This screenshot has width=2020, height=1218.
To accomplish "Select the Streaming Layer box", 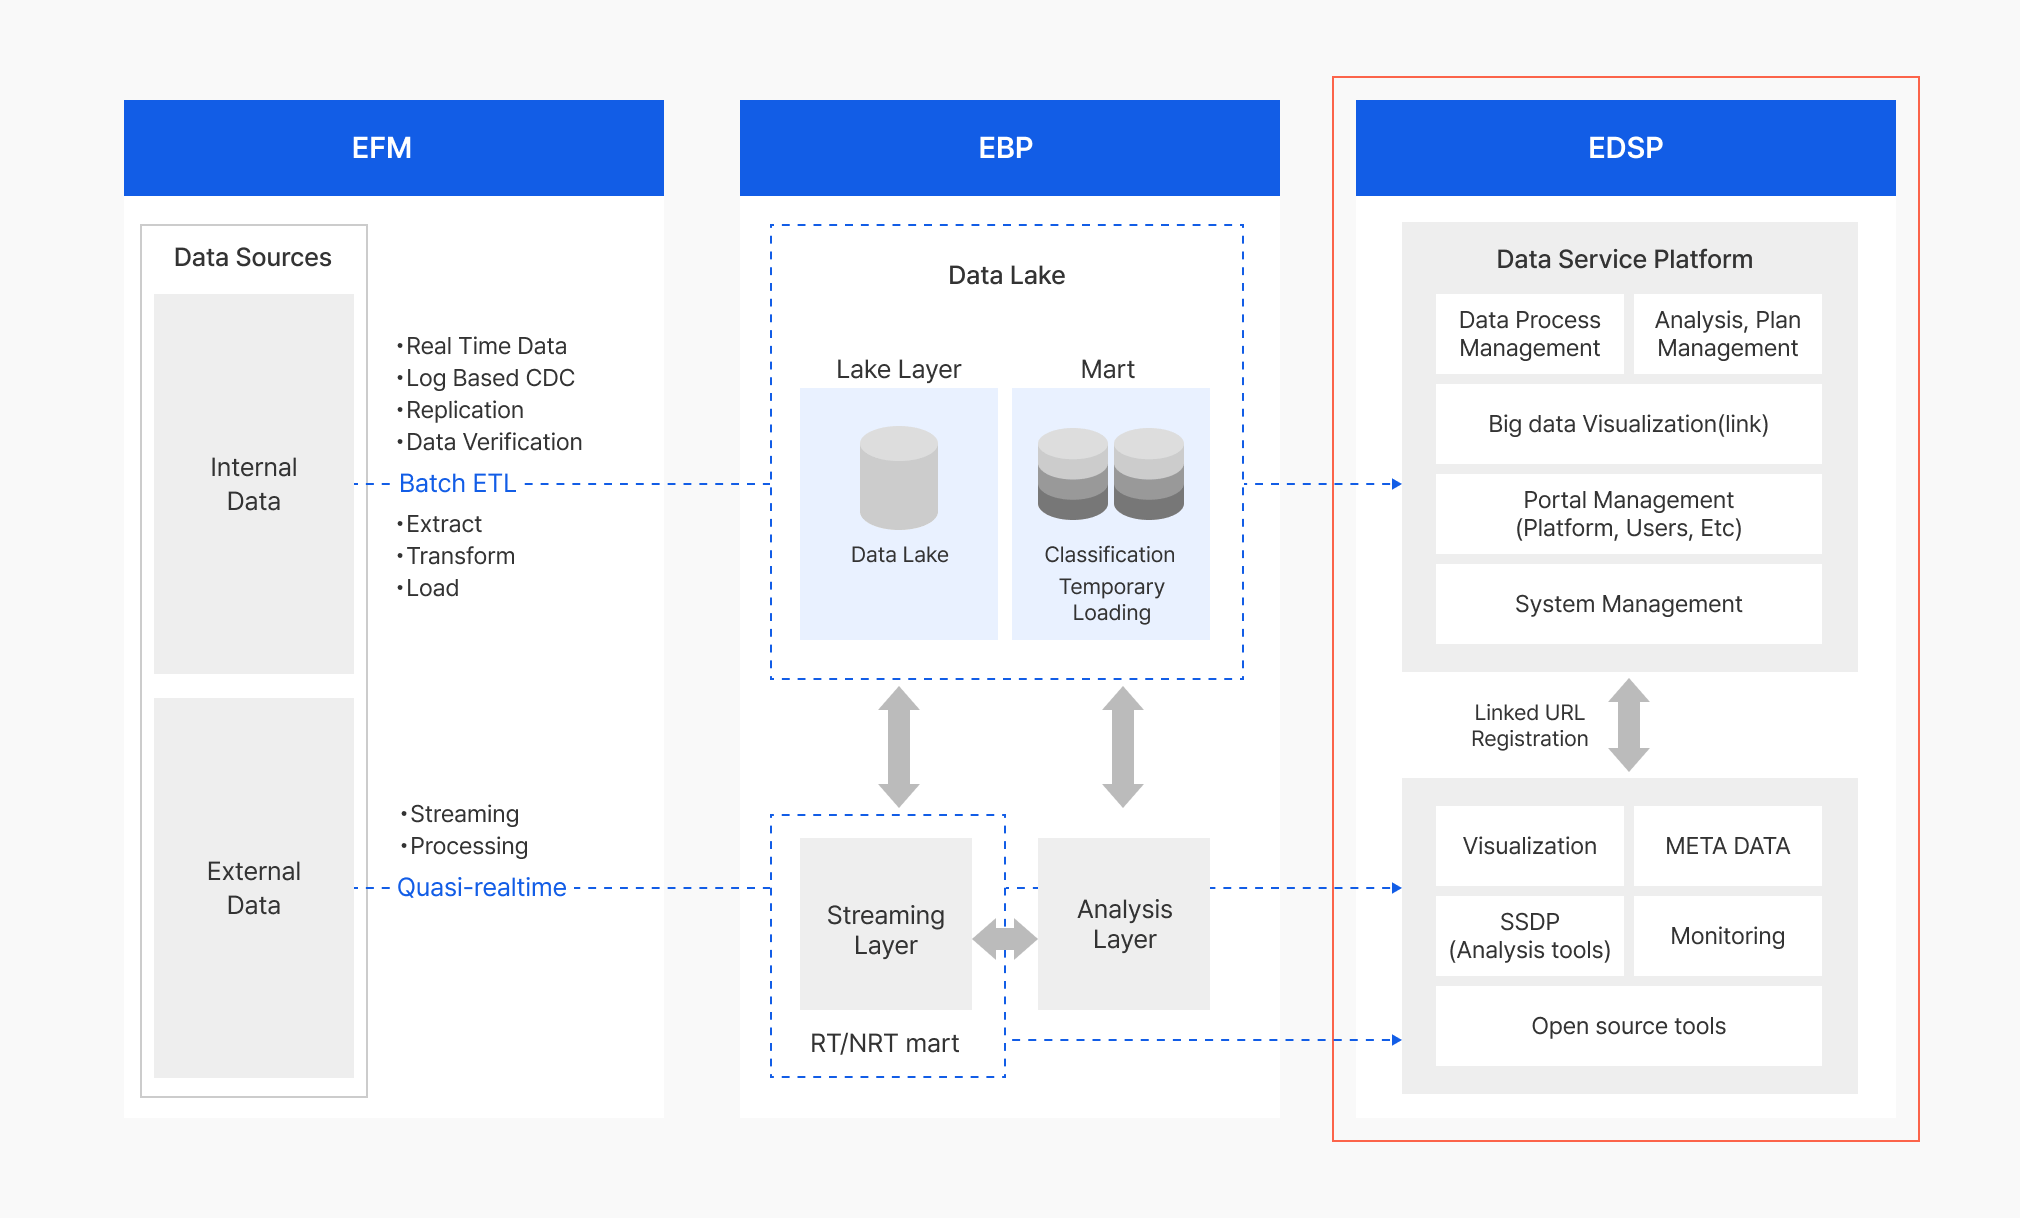I will tap(886, 924).
